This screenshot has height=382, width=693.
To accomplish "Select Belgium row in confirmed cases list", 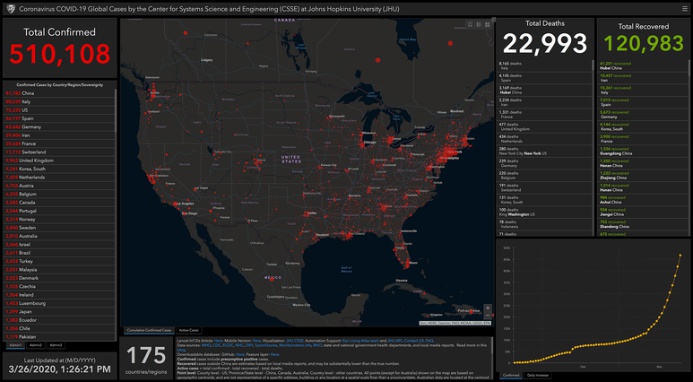I will pos(59,194).
